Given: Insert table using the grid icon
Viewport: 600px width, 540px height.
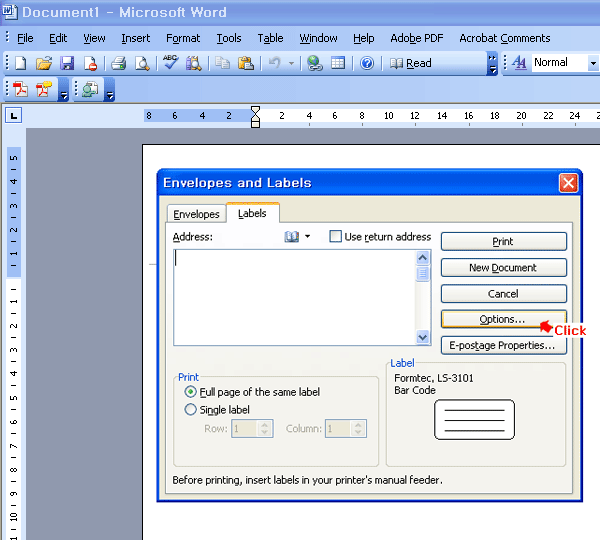Looking at the screenshot, I should (x=338, y=63).
